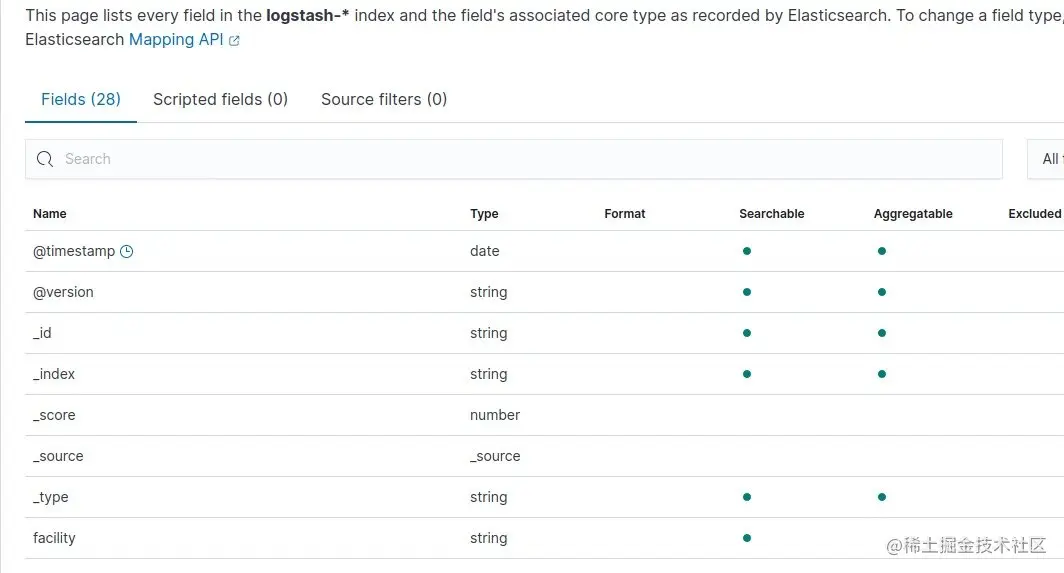Click the external link icon after Mapping API
This screenshot has width=1064, height=573.
click(x=235, y=41)
